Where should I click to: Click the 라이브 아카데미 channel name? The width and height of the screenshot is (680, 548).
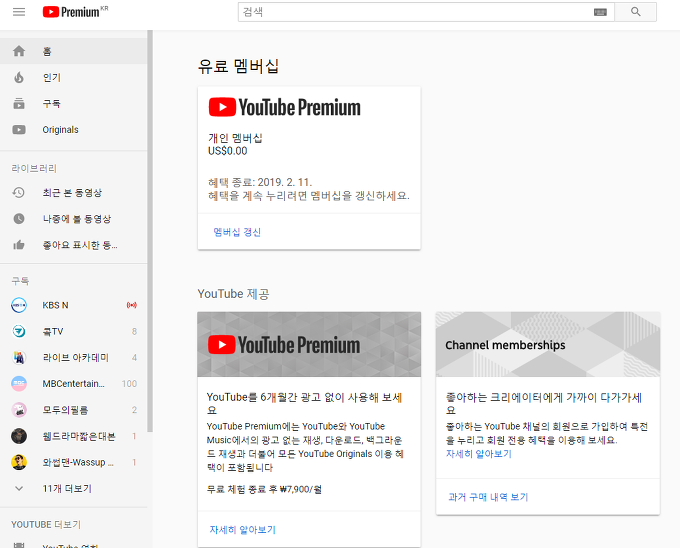coord(75,358)
